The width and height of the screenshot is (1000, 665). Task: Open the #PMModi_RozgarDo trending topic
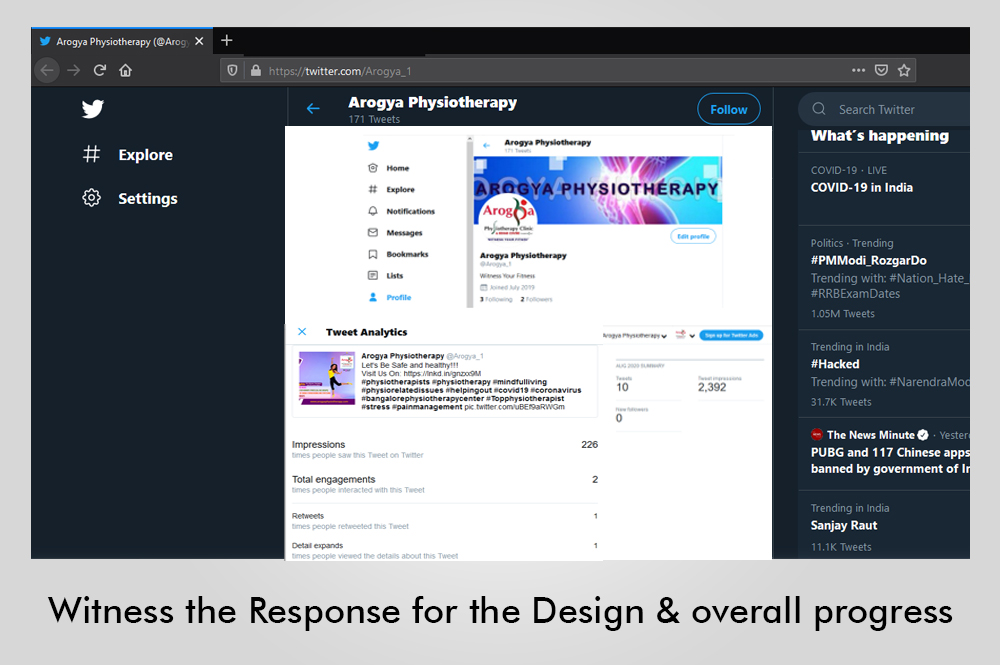(868, 260)
